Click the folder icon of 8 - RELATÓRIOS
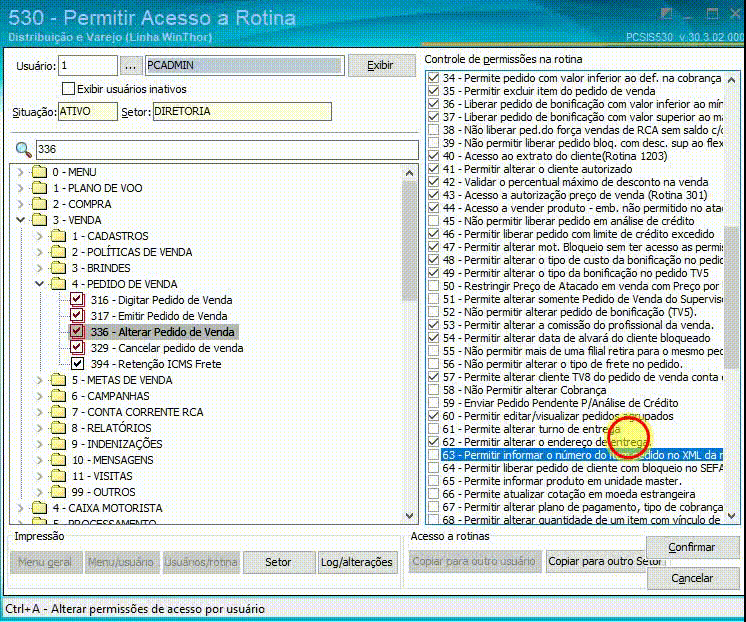Viewport: 746px width, 622px height. 58,428
